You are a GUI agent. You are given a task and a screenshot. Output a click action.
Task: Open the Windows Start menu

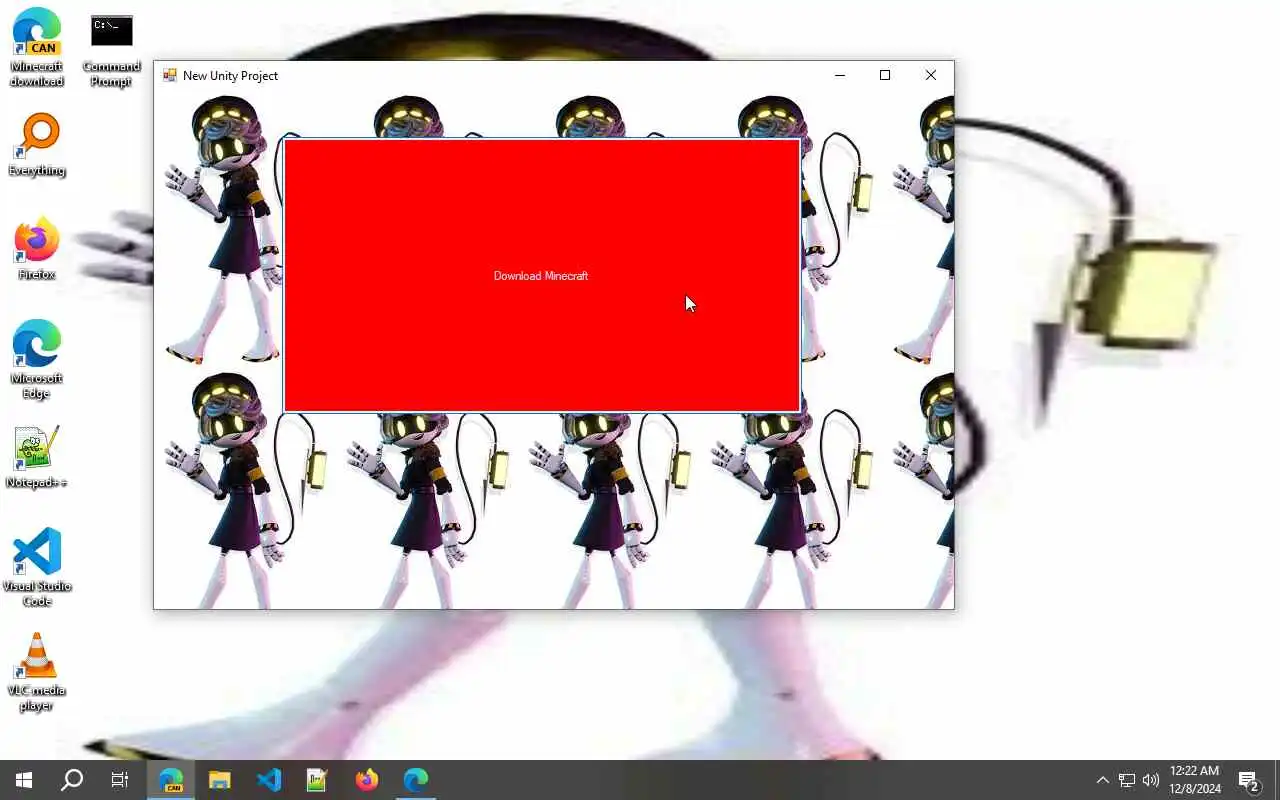[x=24, y=780]
